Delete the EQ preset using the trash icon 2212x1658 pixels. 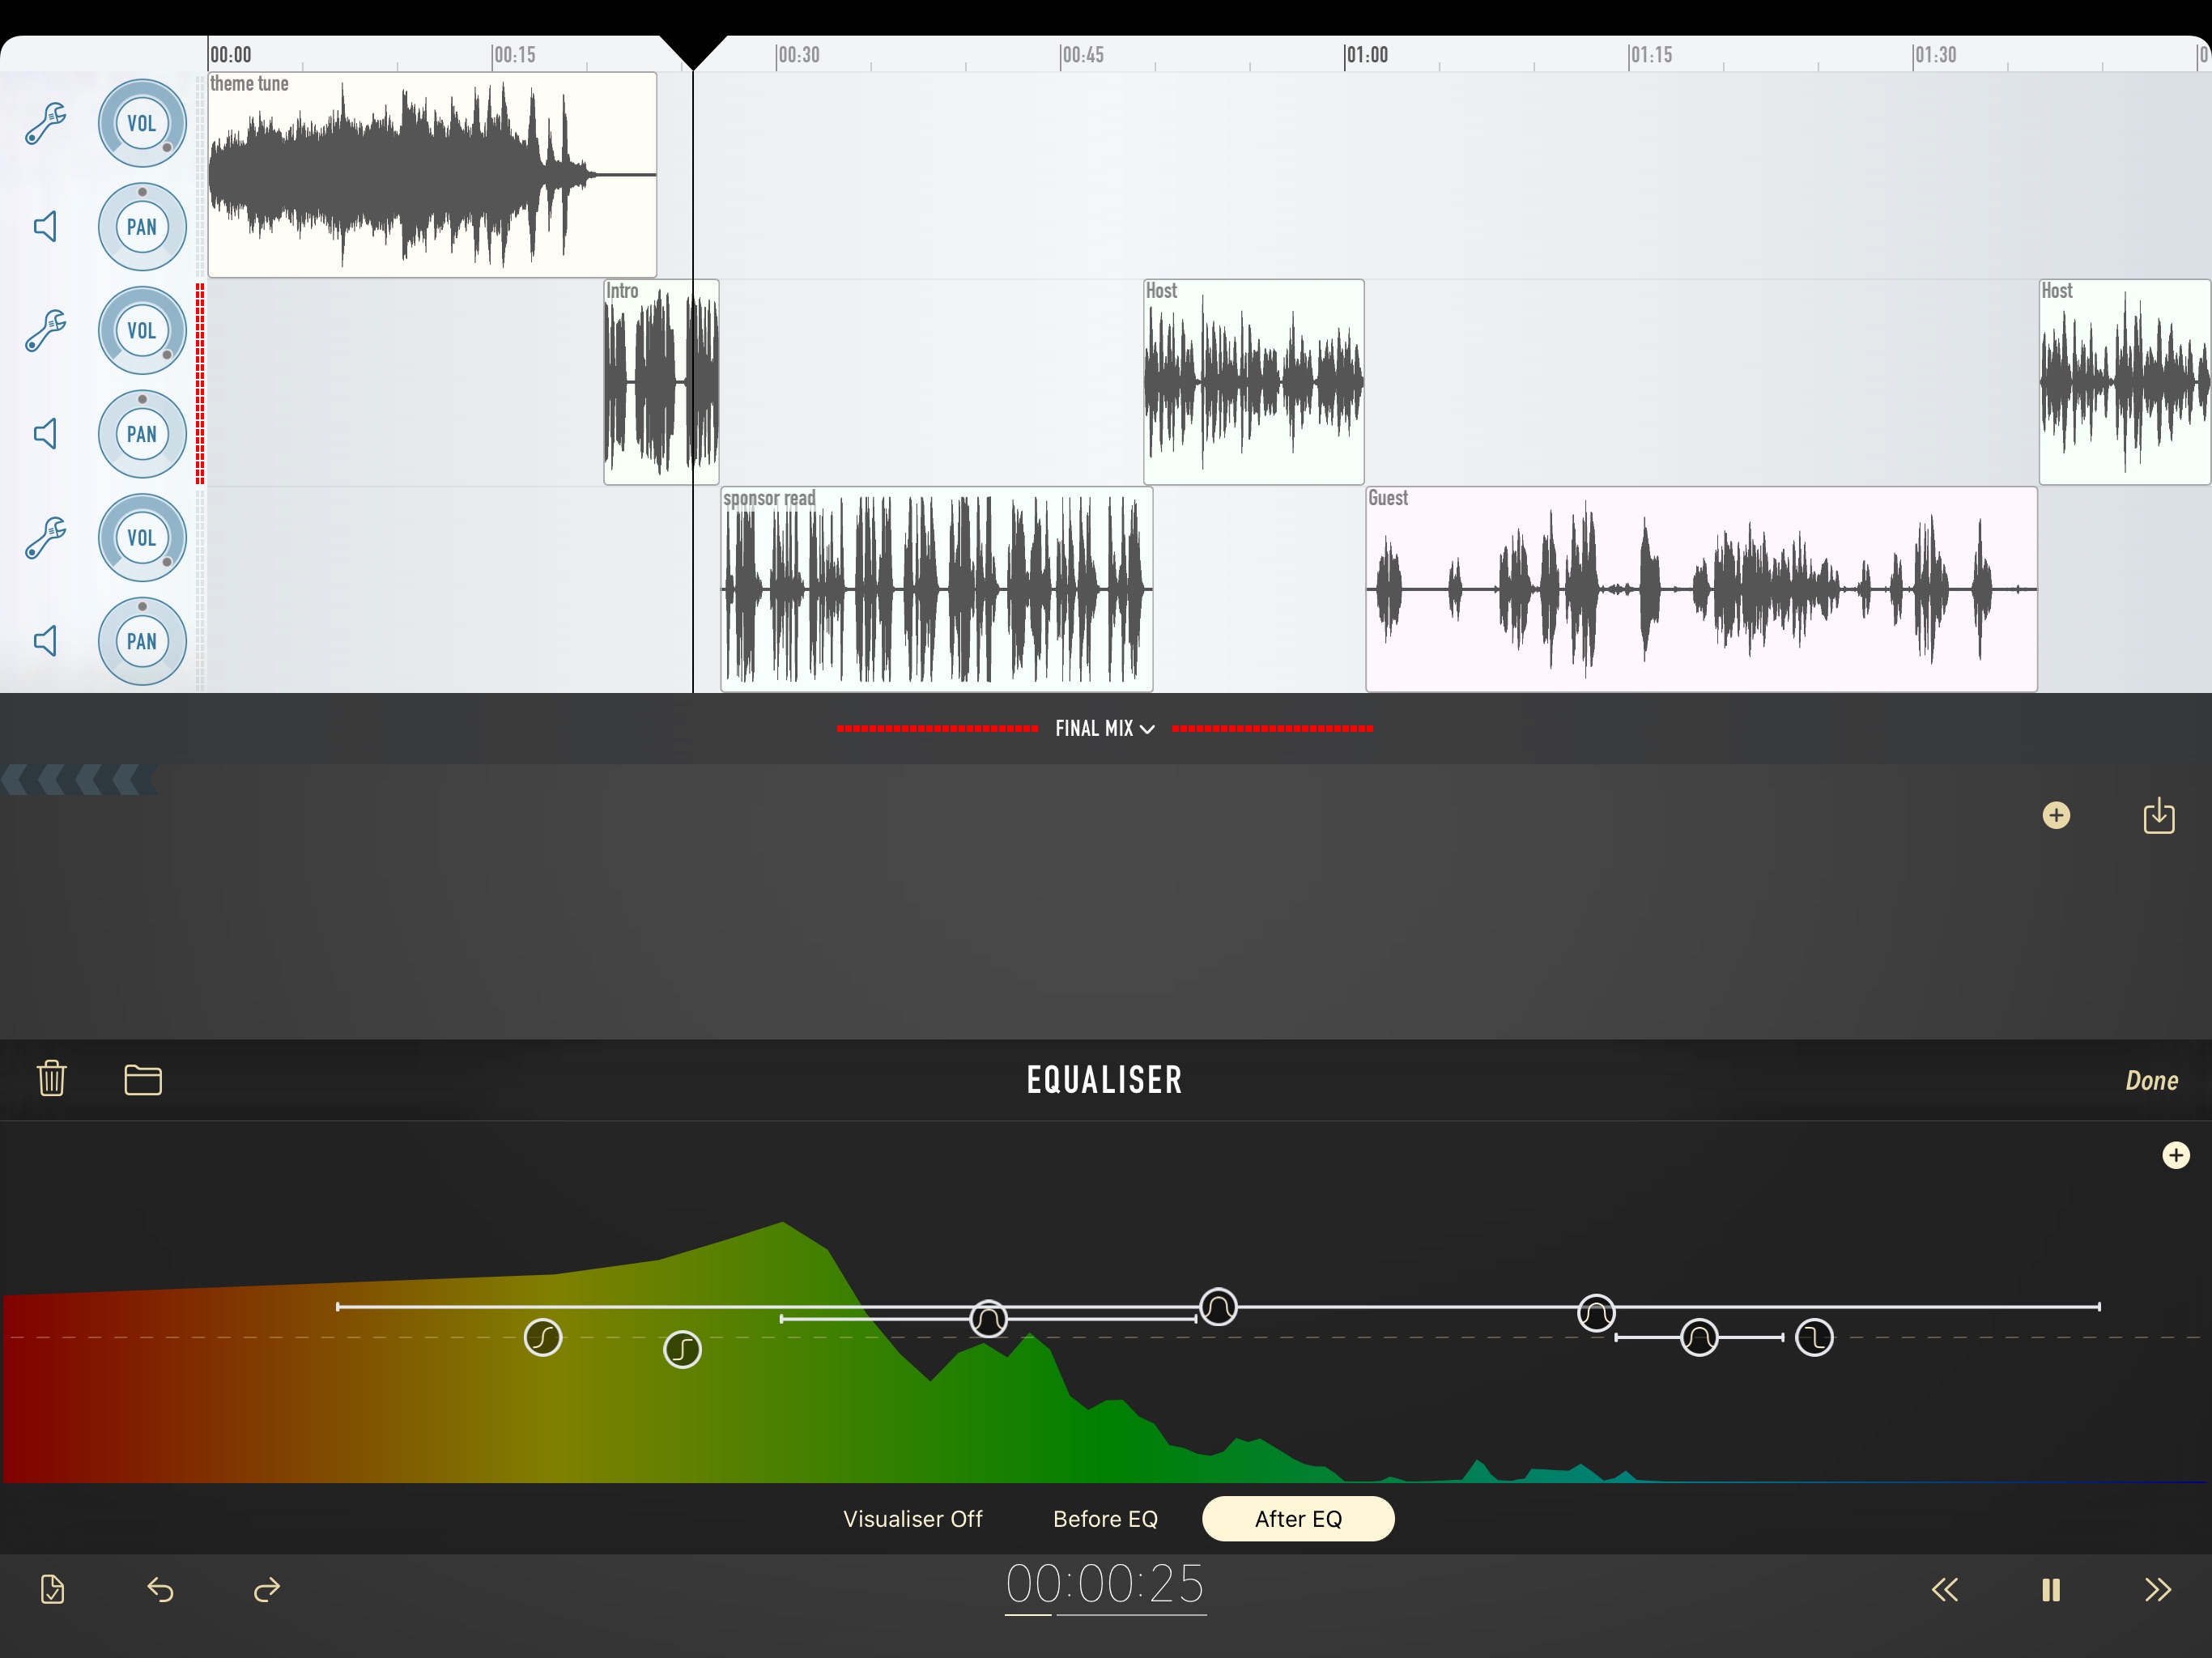click(x=51, y=1079)
